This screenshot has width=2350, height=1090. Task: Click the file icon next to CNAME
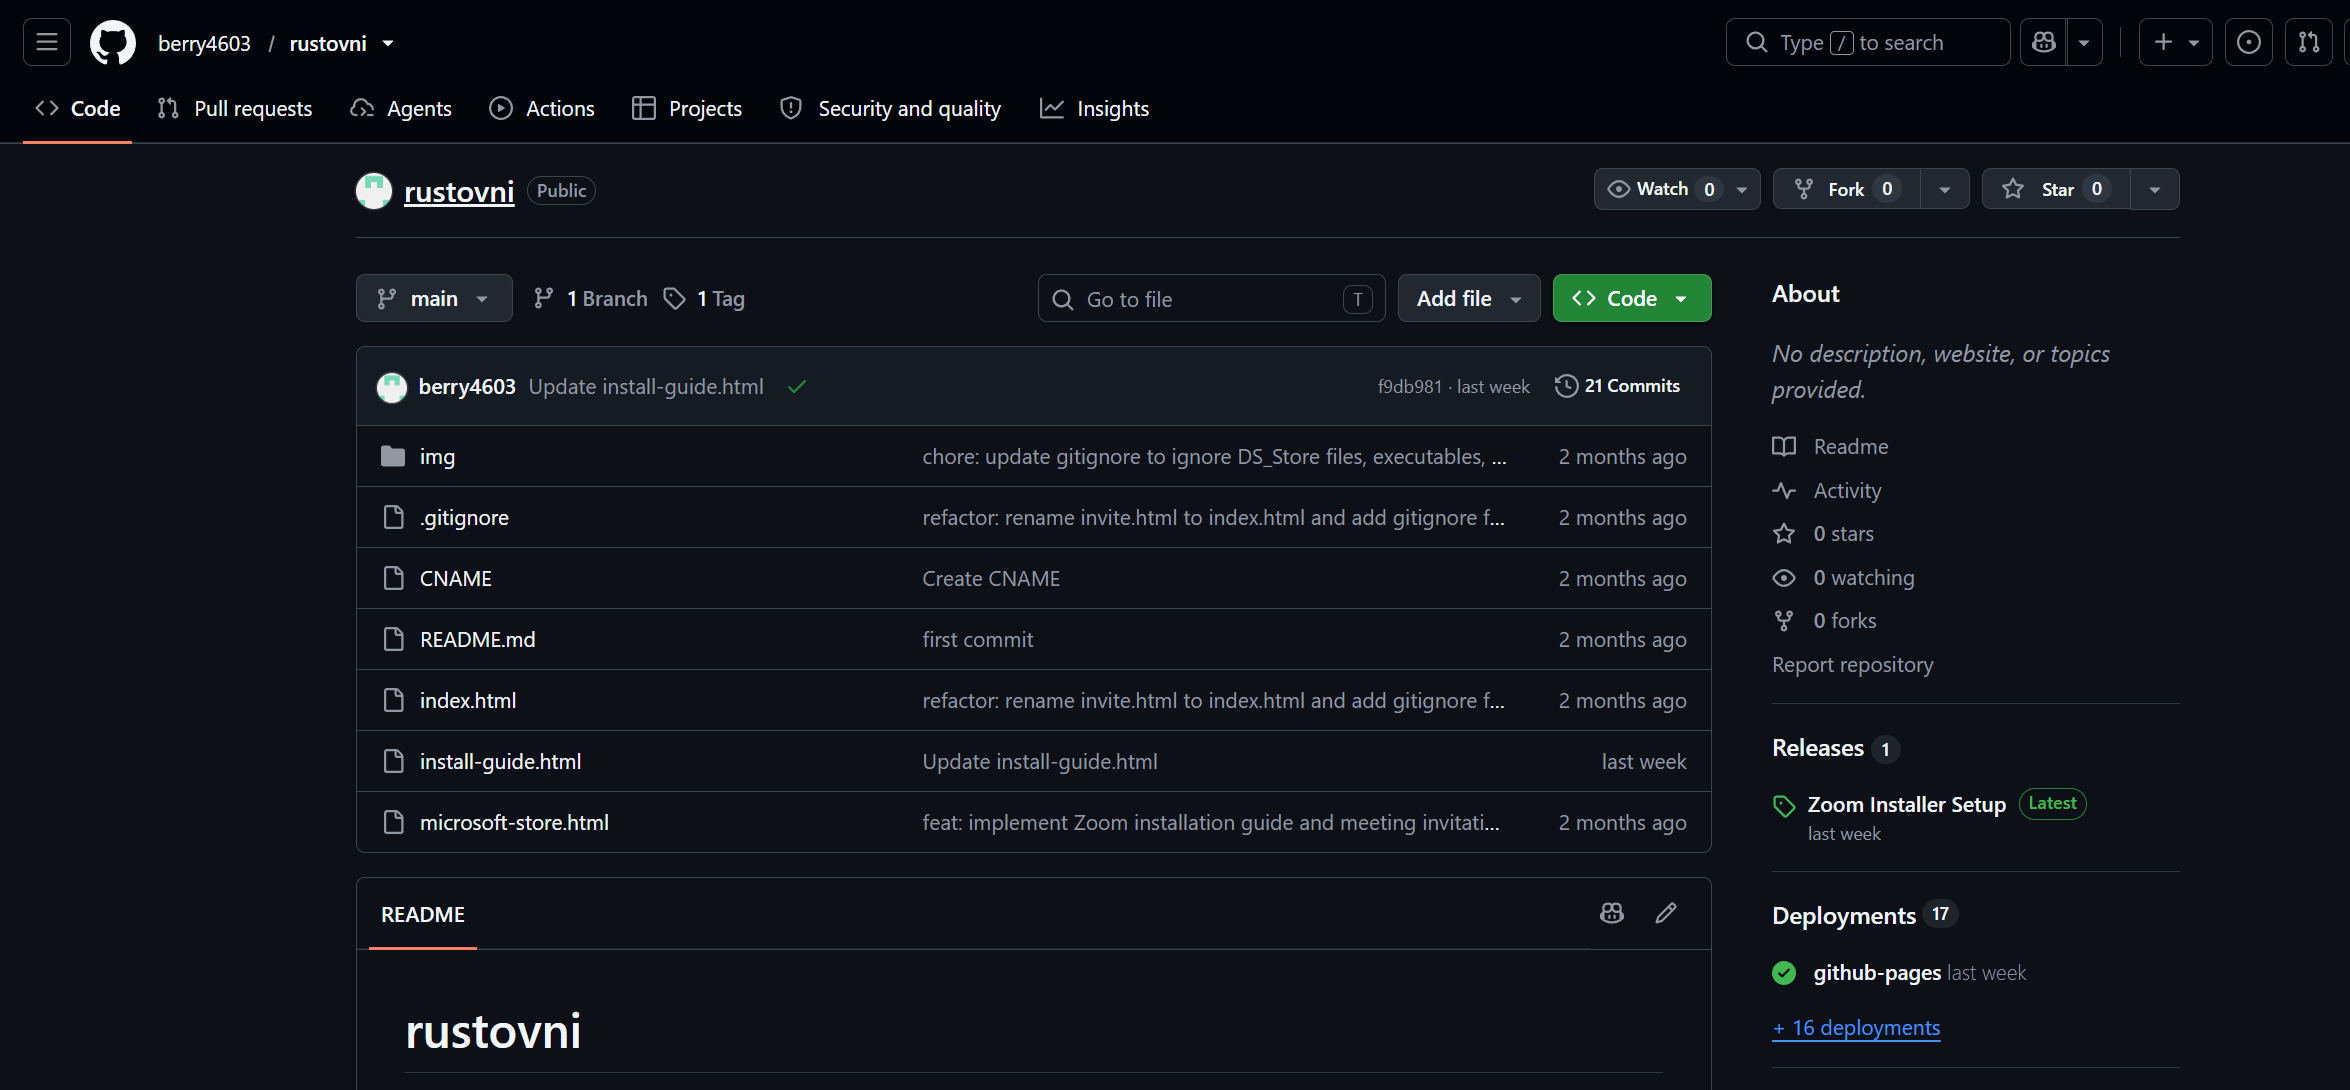tap(393, 579)
